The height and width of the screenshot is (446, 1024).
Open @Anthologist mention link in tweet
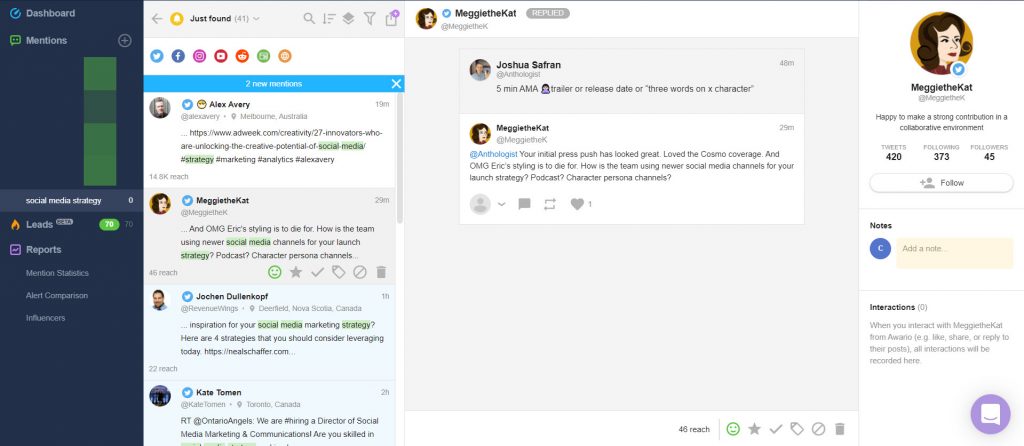click(x=493, y=154)
